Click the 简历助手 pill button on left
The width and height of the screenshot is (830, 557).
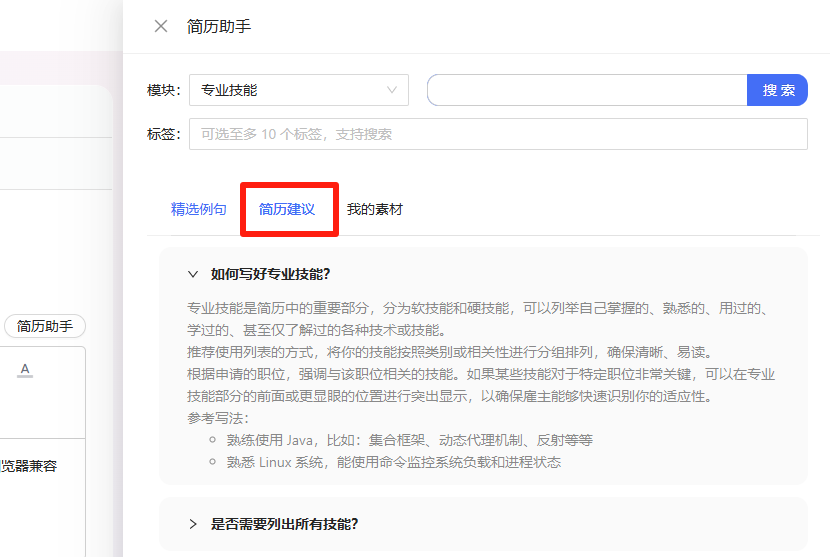[45, 326]
